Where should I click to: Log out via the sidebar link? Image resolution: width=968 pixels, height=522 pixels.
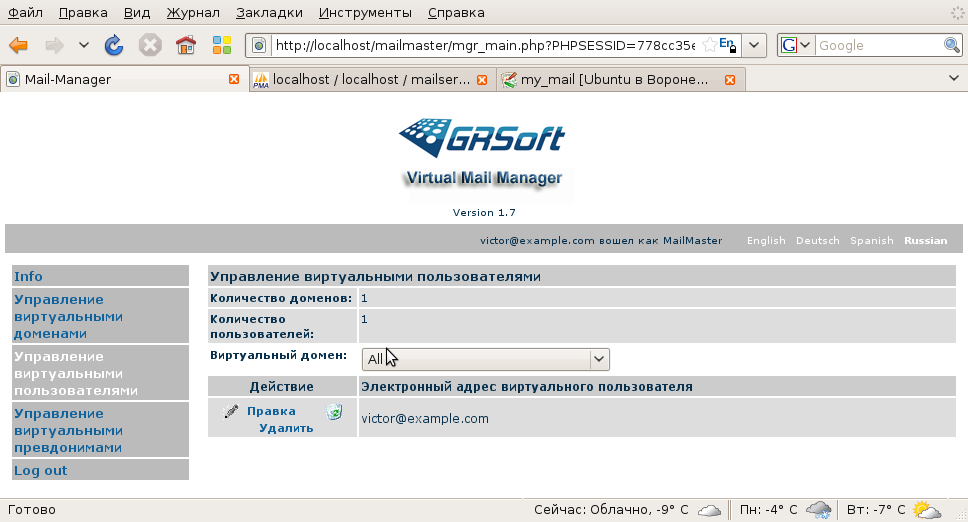41,470
